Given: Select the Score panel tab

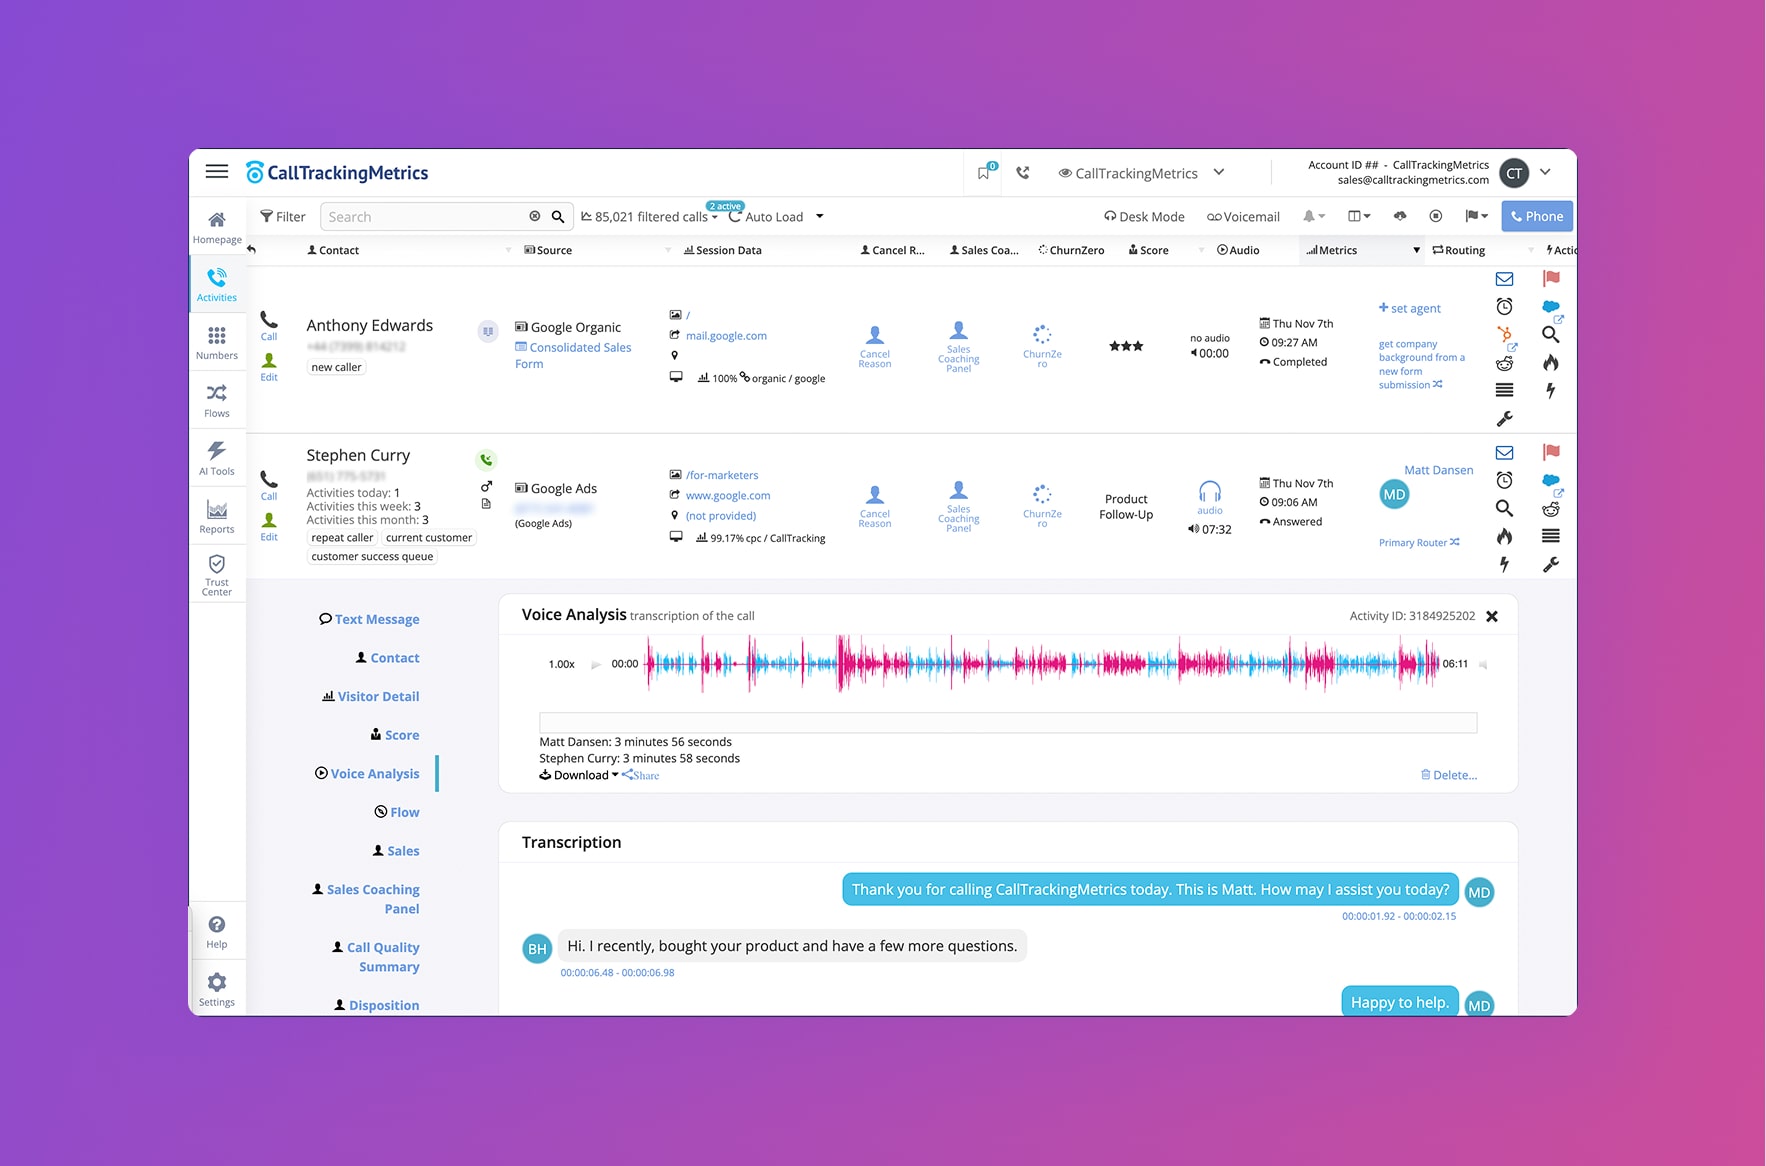Looking at the screenshot, I should click(x=395, y=735).
